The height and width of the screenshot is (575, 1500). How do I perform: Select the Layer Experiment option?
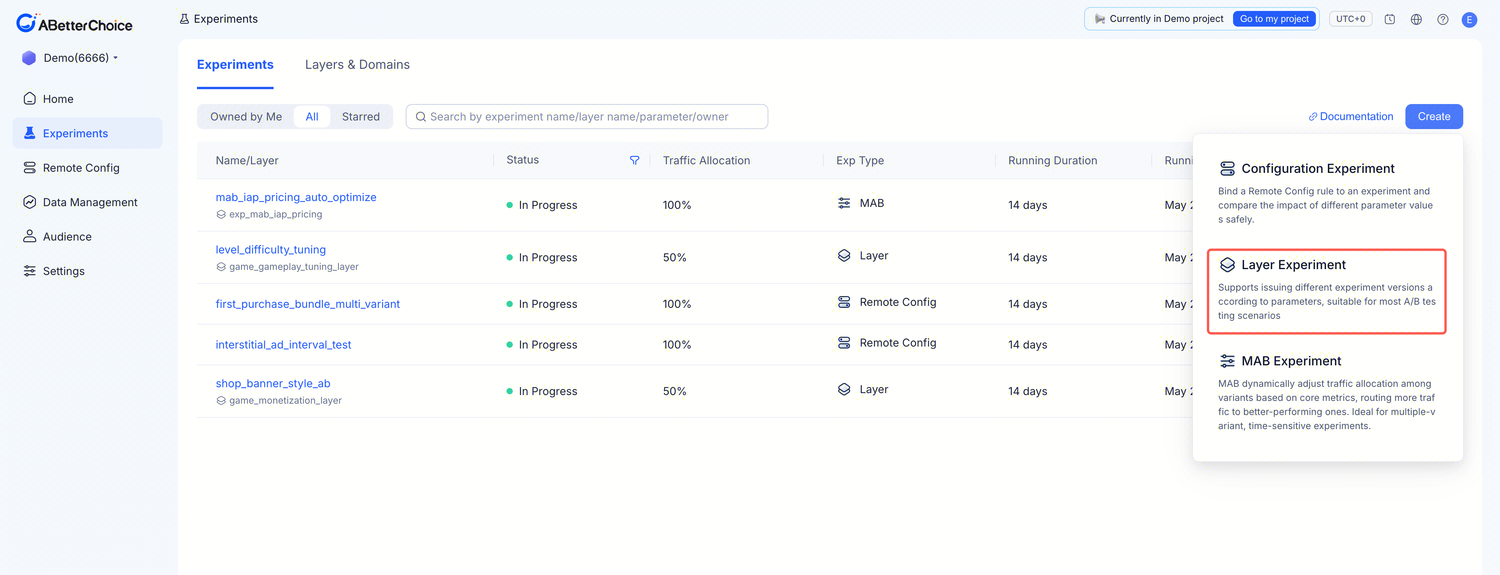click(x=1327, y=291)
